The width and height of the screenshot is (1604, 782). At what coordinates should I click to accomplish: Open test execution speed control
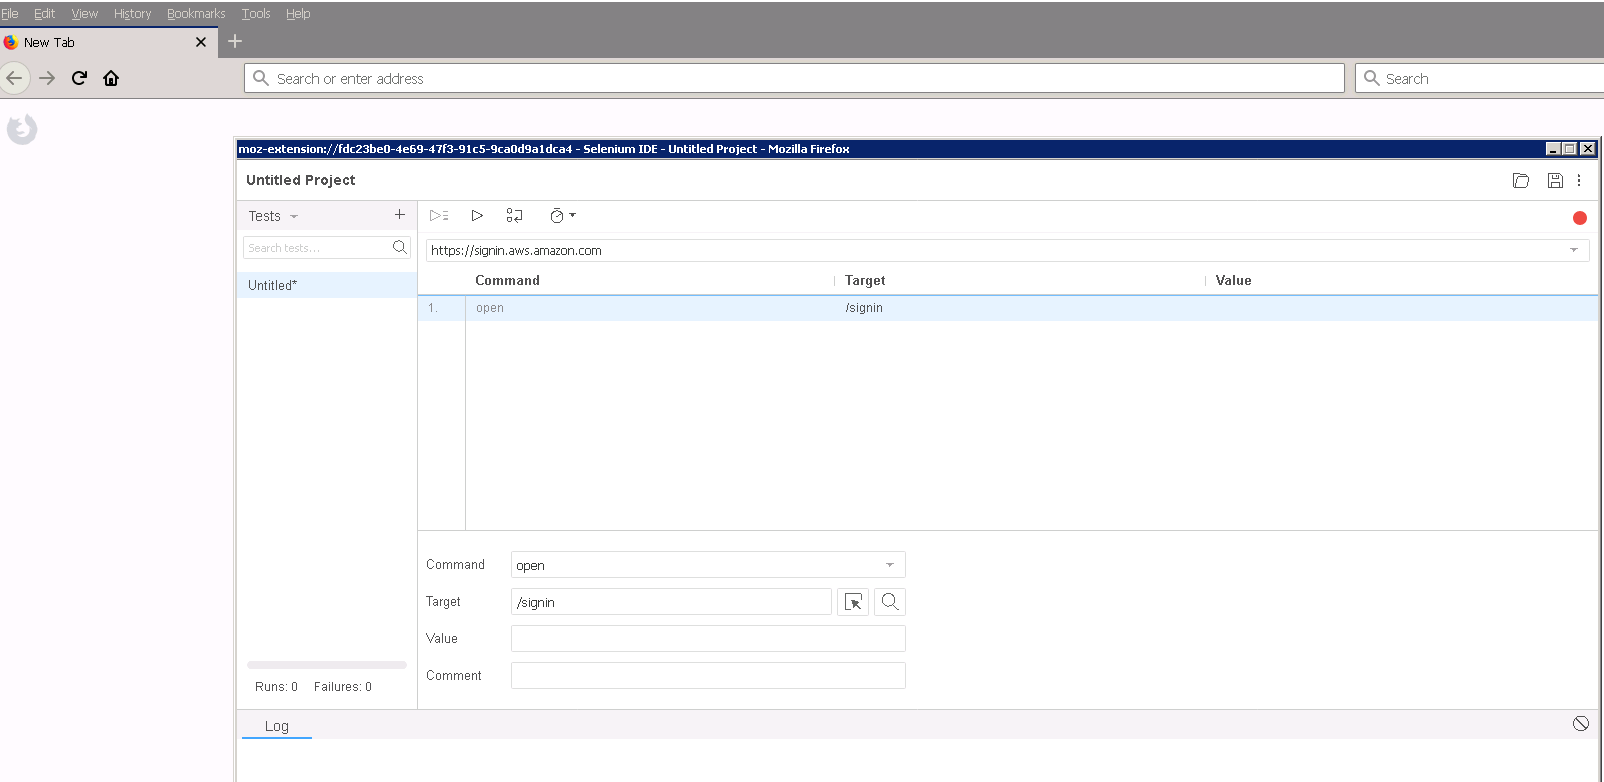(562, 215)
